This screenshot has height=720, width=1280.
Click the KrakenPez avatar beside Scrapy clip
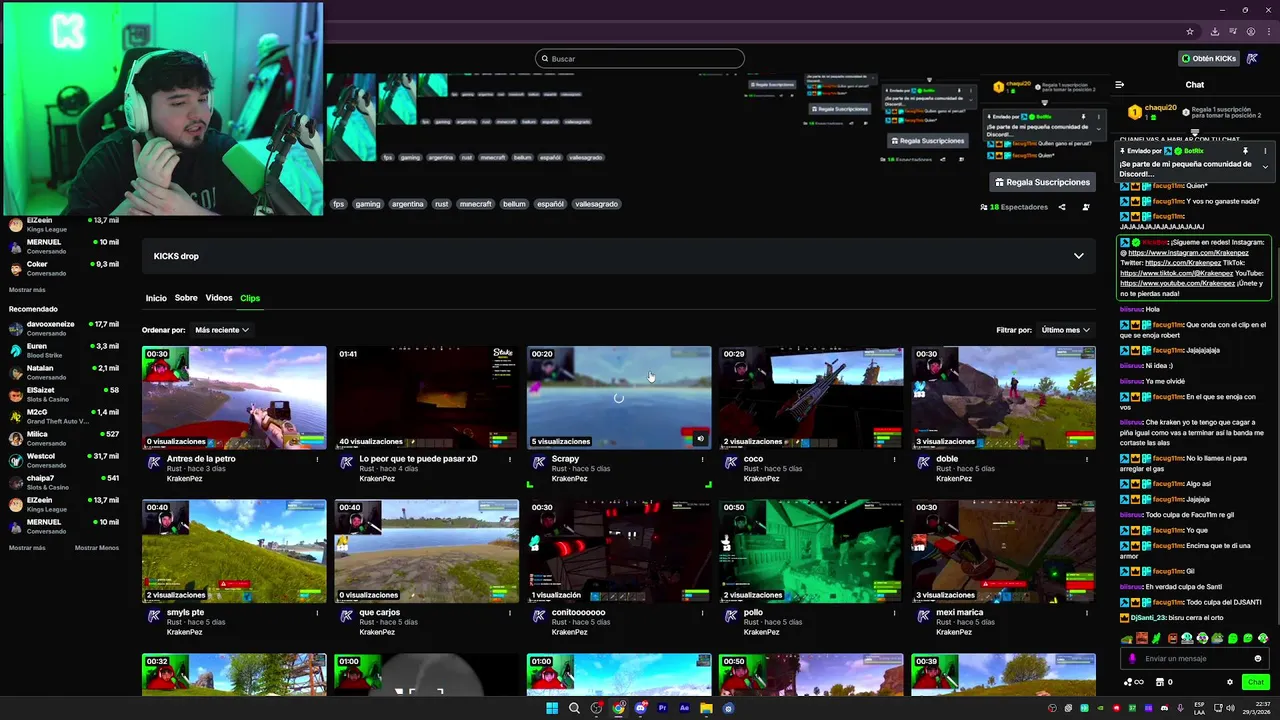[538, 462]
